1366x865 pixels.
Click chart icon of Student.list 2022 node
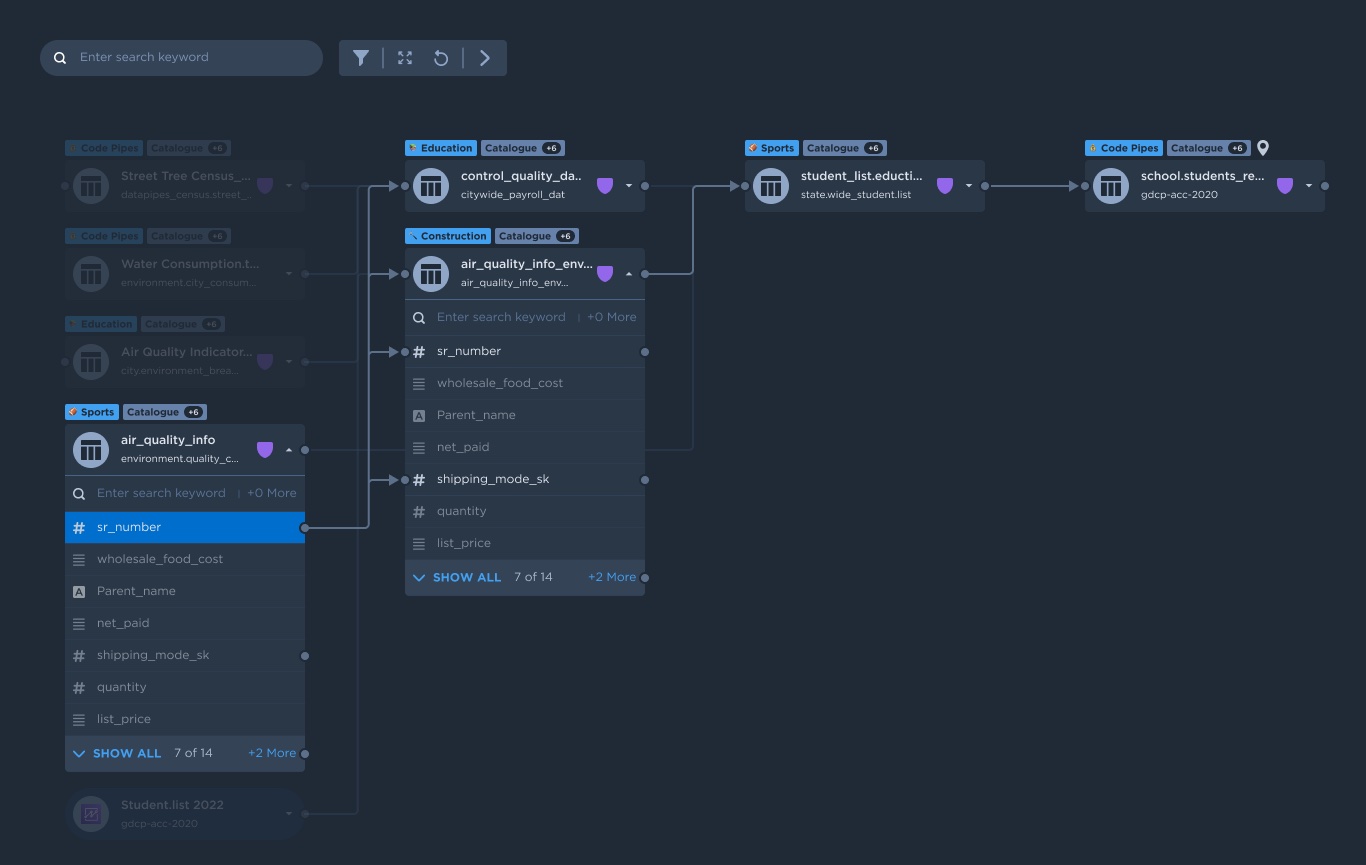(x=91, y=814)
